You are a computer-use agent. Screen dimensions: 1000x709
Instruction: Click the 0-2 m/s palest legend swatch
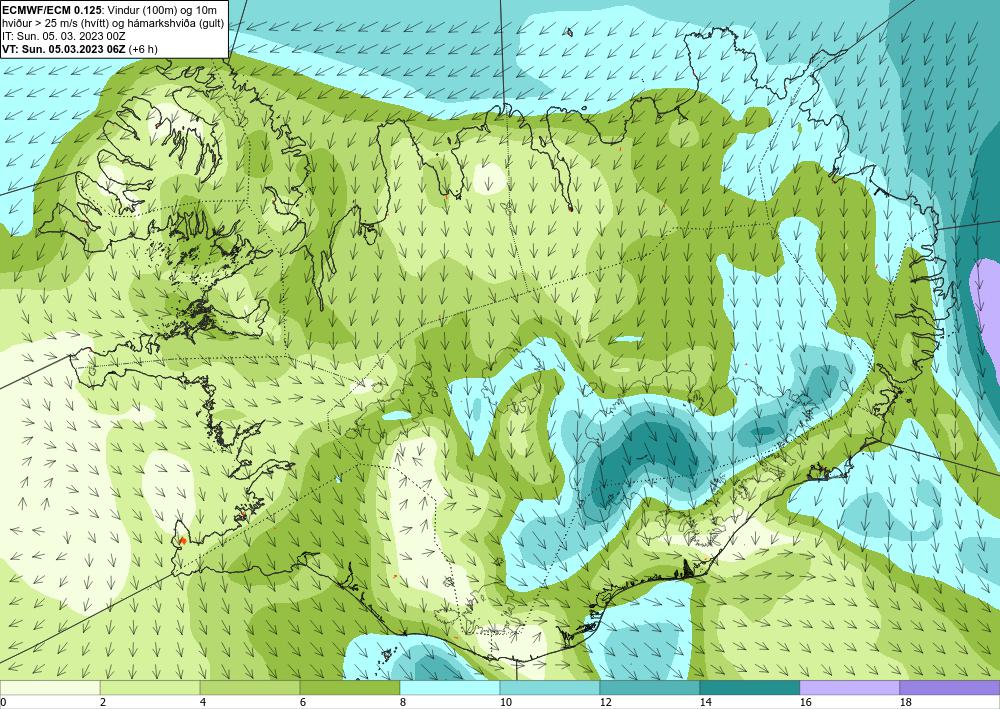[x=50, y=687]
